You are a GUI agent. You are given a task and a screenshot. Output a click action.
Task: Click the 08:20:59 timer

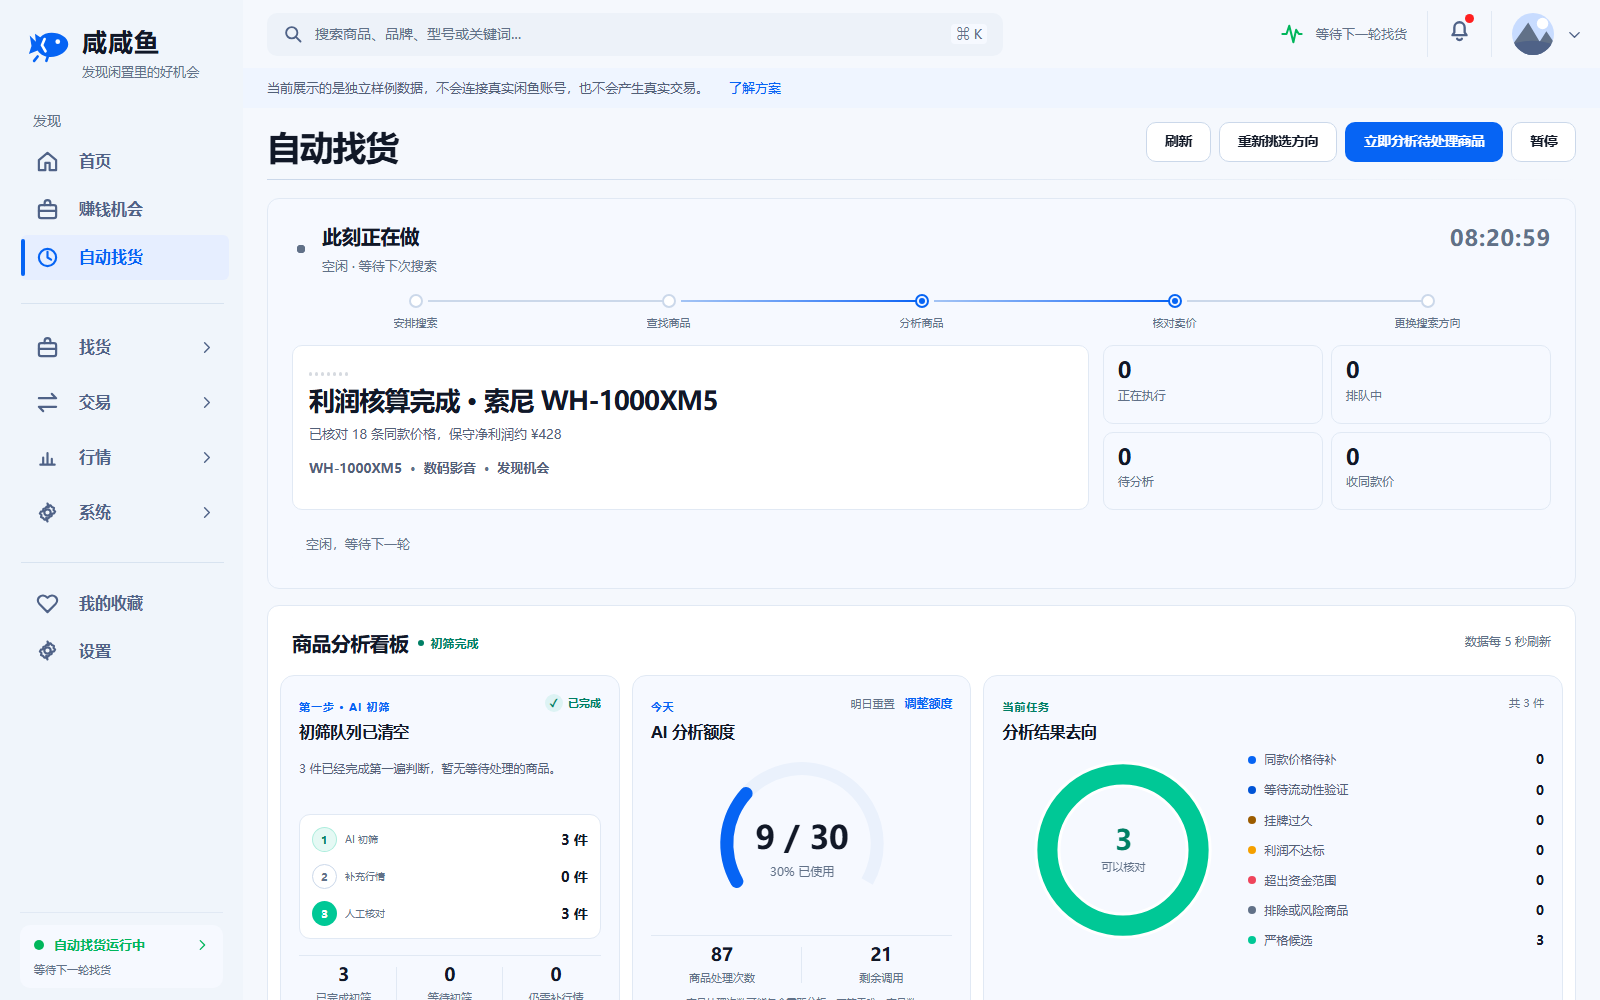[x=1500, y=238]
